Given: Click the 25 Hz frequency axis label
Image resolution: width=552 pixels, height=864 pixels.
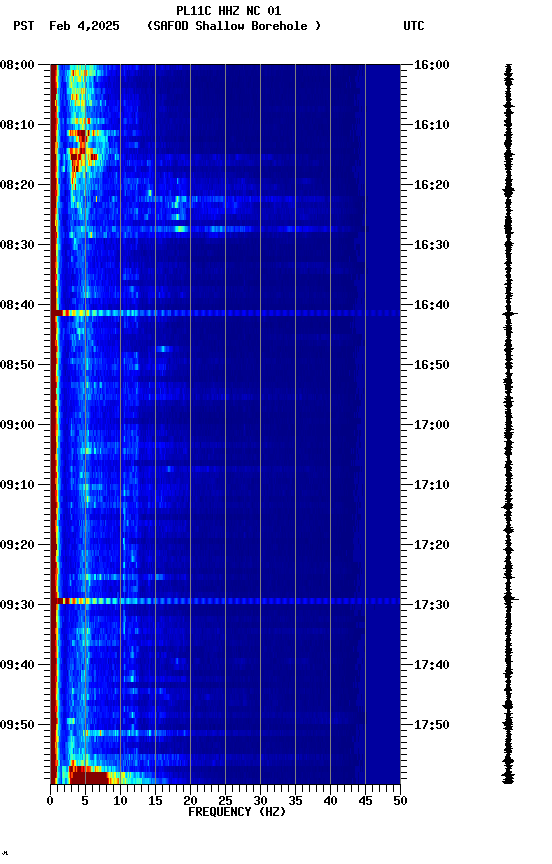Looking at the screenshot, I should point(225,801).
